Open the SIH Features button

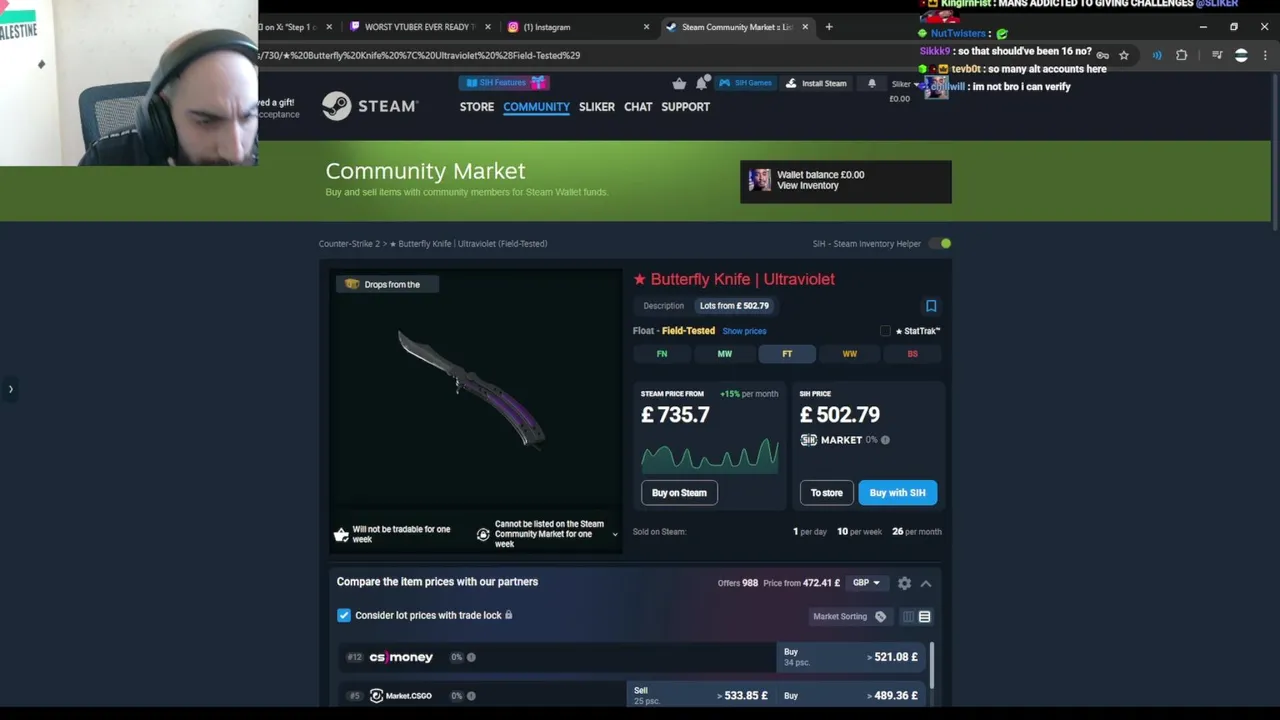504,83
